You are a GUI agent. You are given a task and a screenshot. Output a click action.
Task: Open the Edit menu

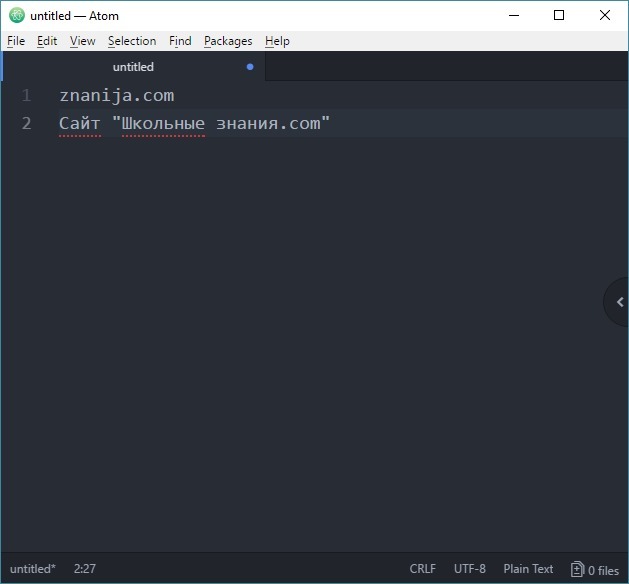click(47, 41)
